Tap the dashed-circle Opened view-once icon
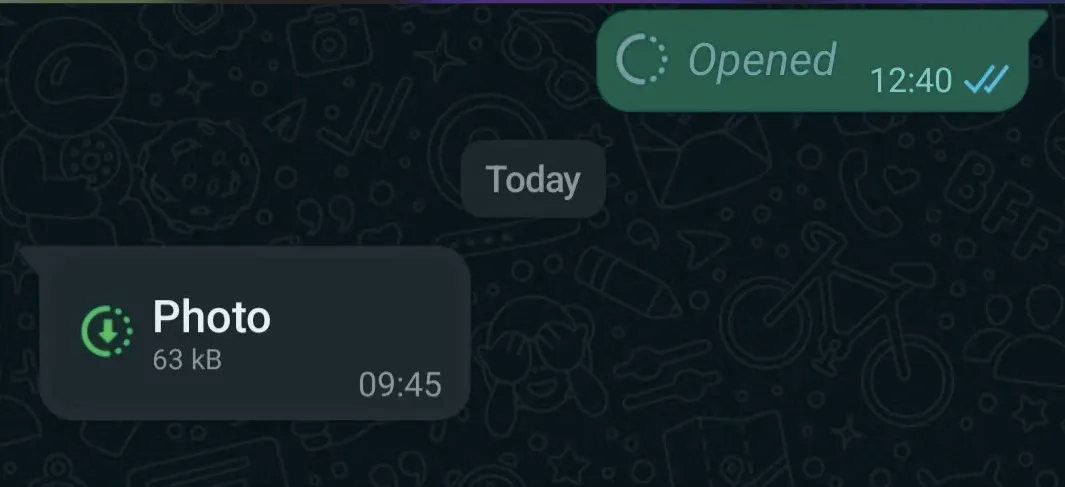1065x487 pixels. click(642, 60)
